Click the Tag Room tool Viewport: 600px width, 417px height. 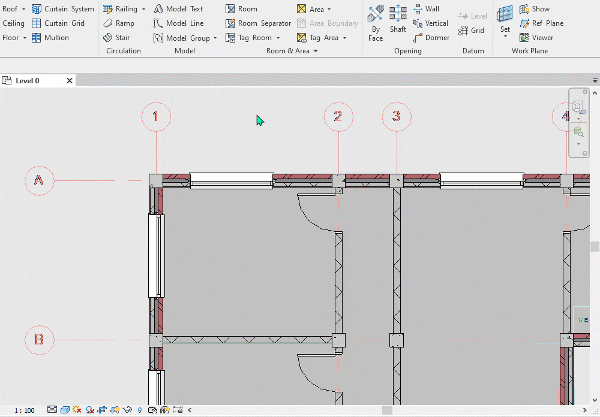tap(249, 37)
